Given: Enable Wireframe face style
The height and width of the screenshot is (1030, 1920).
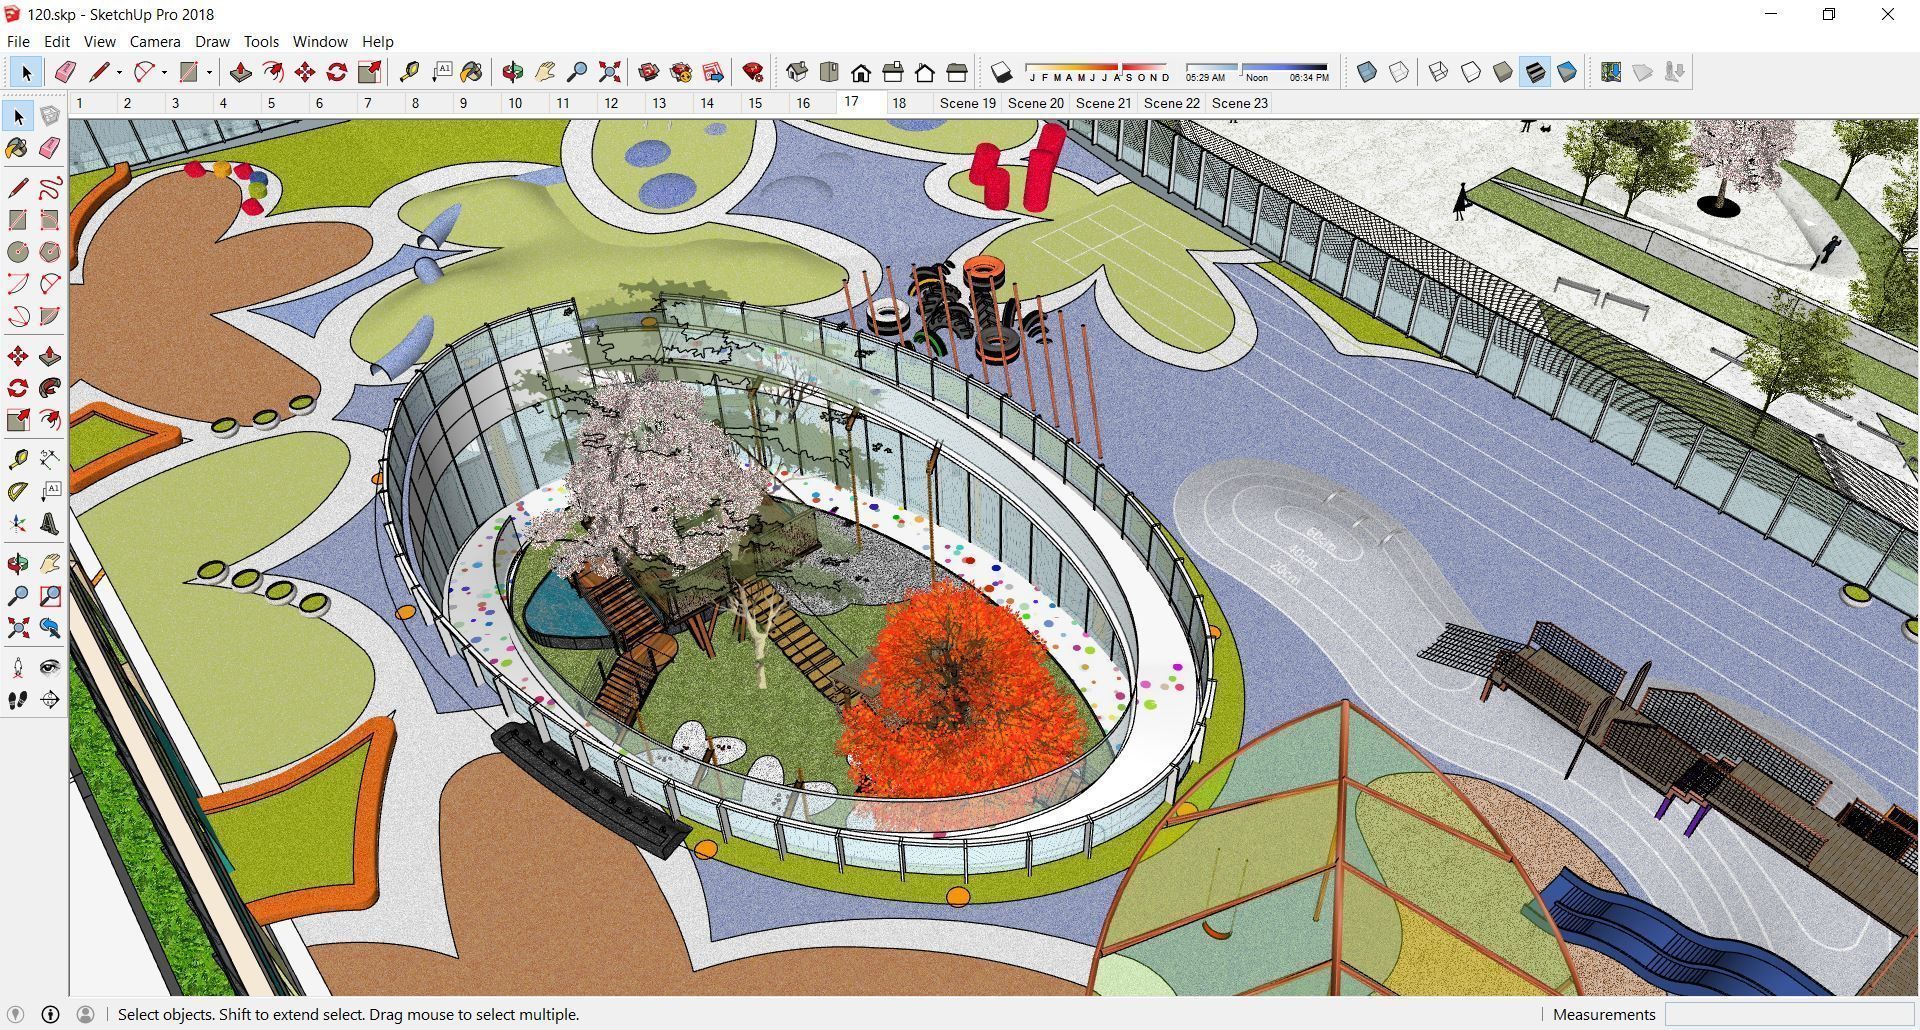Looking at the screenshot, I should [1439, 72].
